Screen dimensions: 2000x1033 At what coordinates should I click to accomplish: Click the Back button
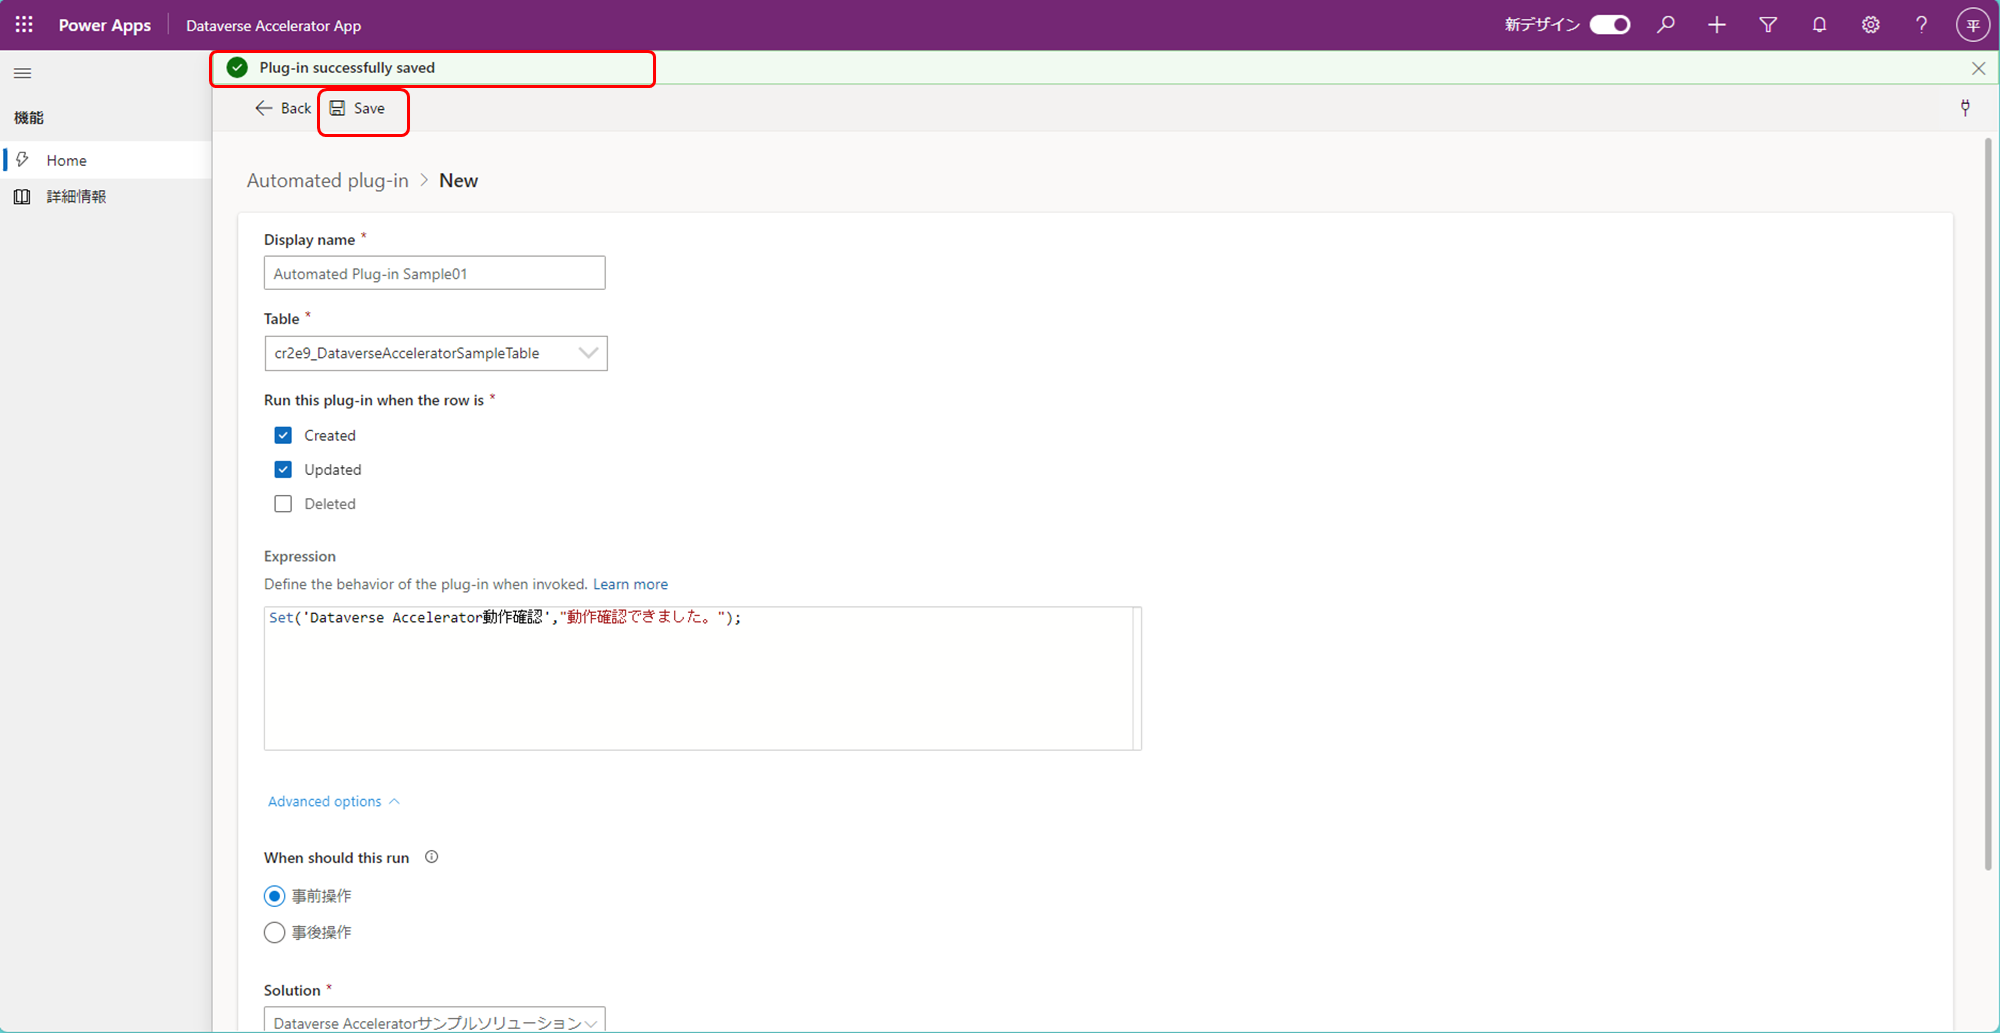[283, 108]
